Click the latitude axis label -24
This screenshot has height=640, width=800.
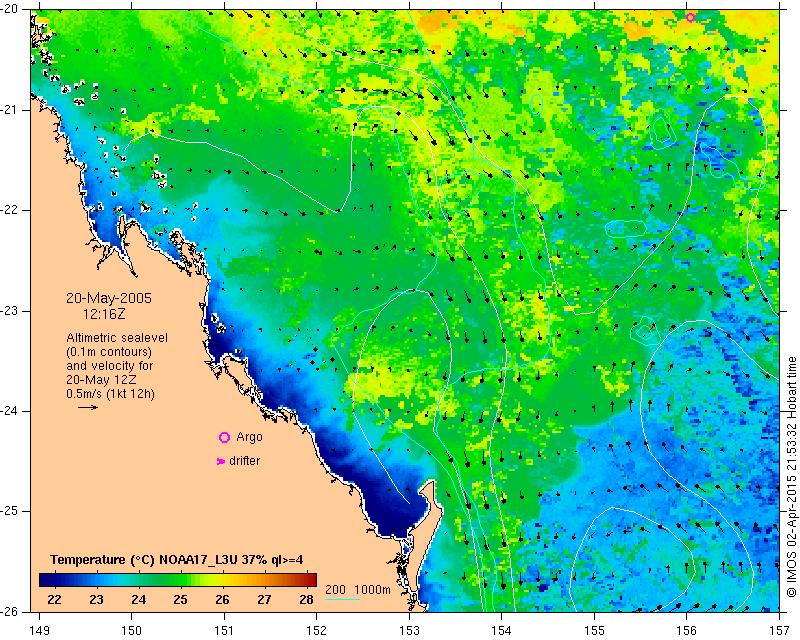point(10,411)
